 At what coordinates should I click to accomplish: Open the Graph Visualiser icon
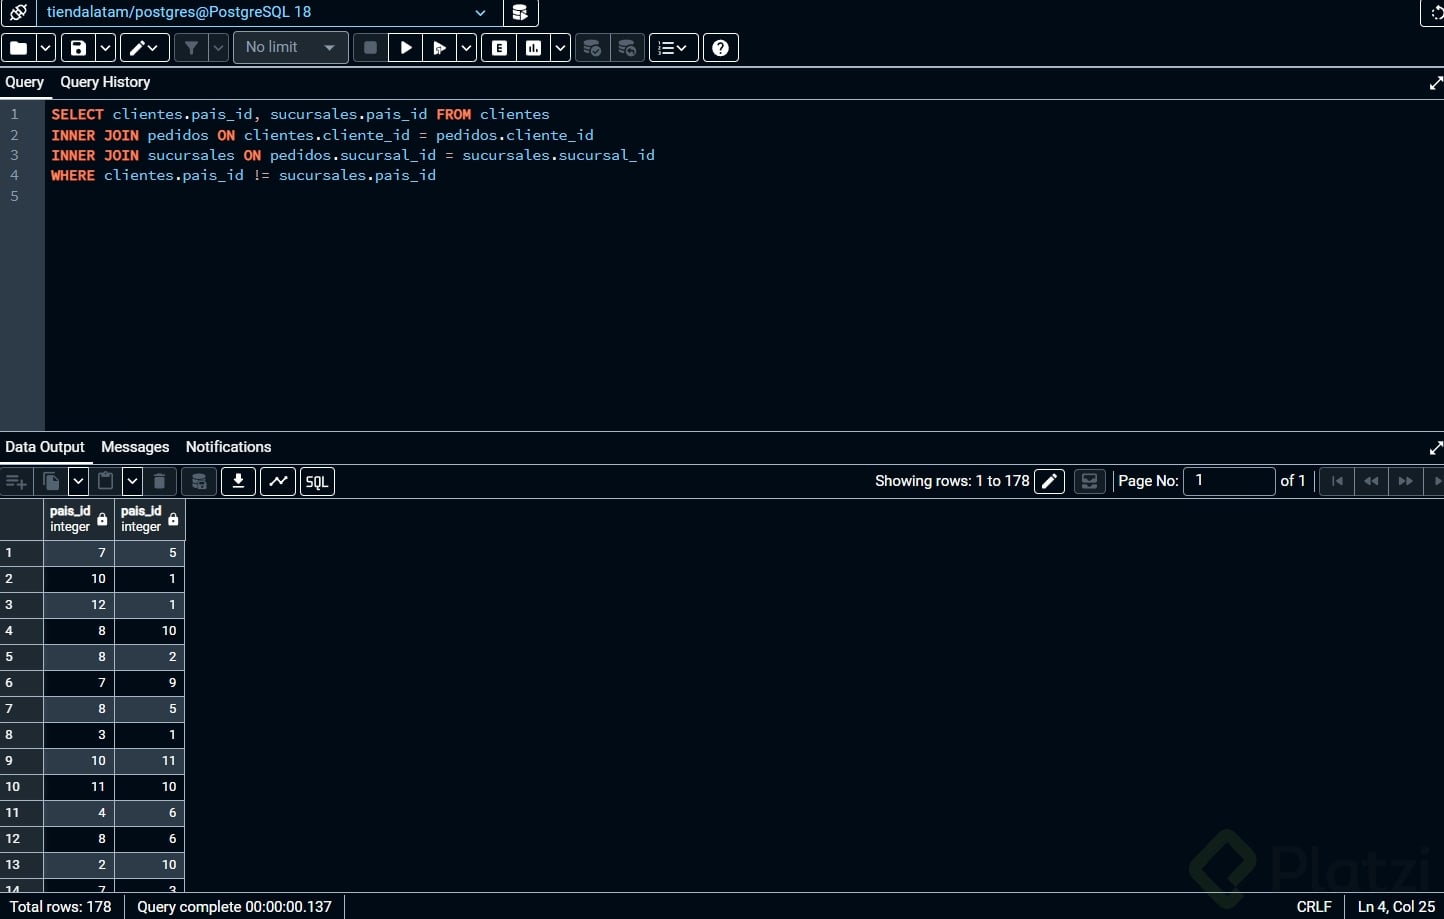(278, 481)
